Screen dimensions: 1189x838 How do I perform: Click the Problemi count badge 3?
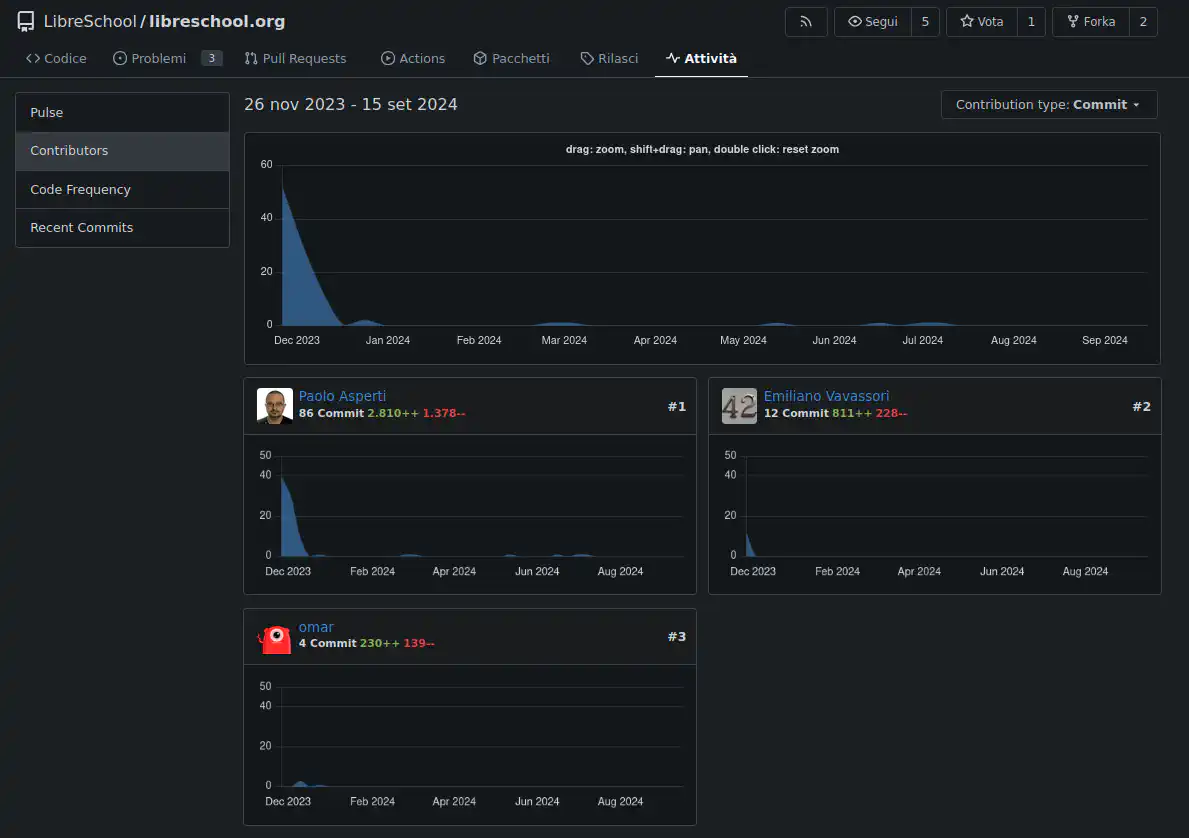point(212,58)
